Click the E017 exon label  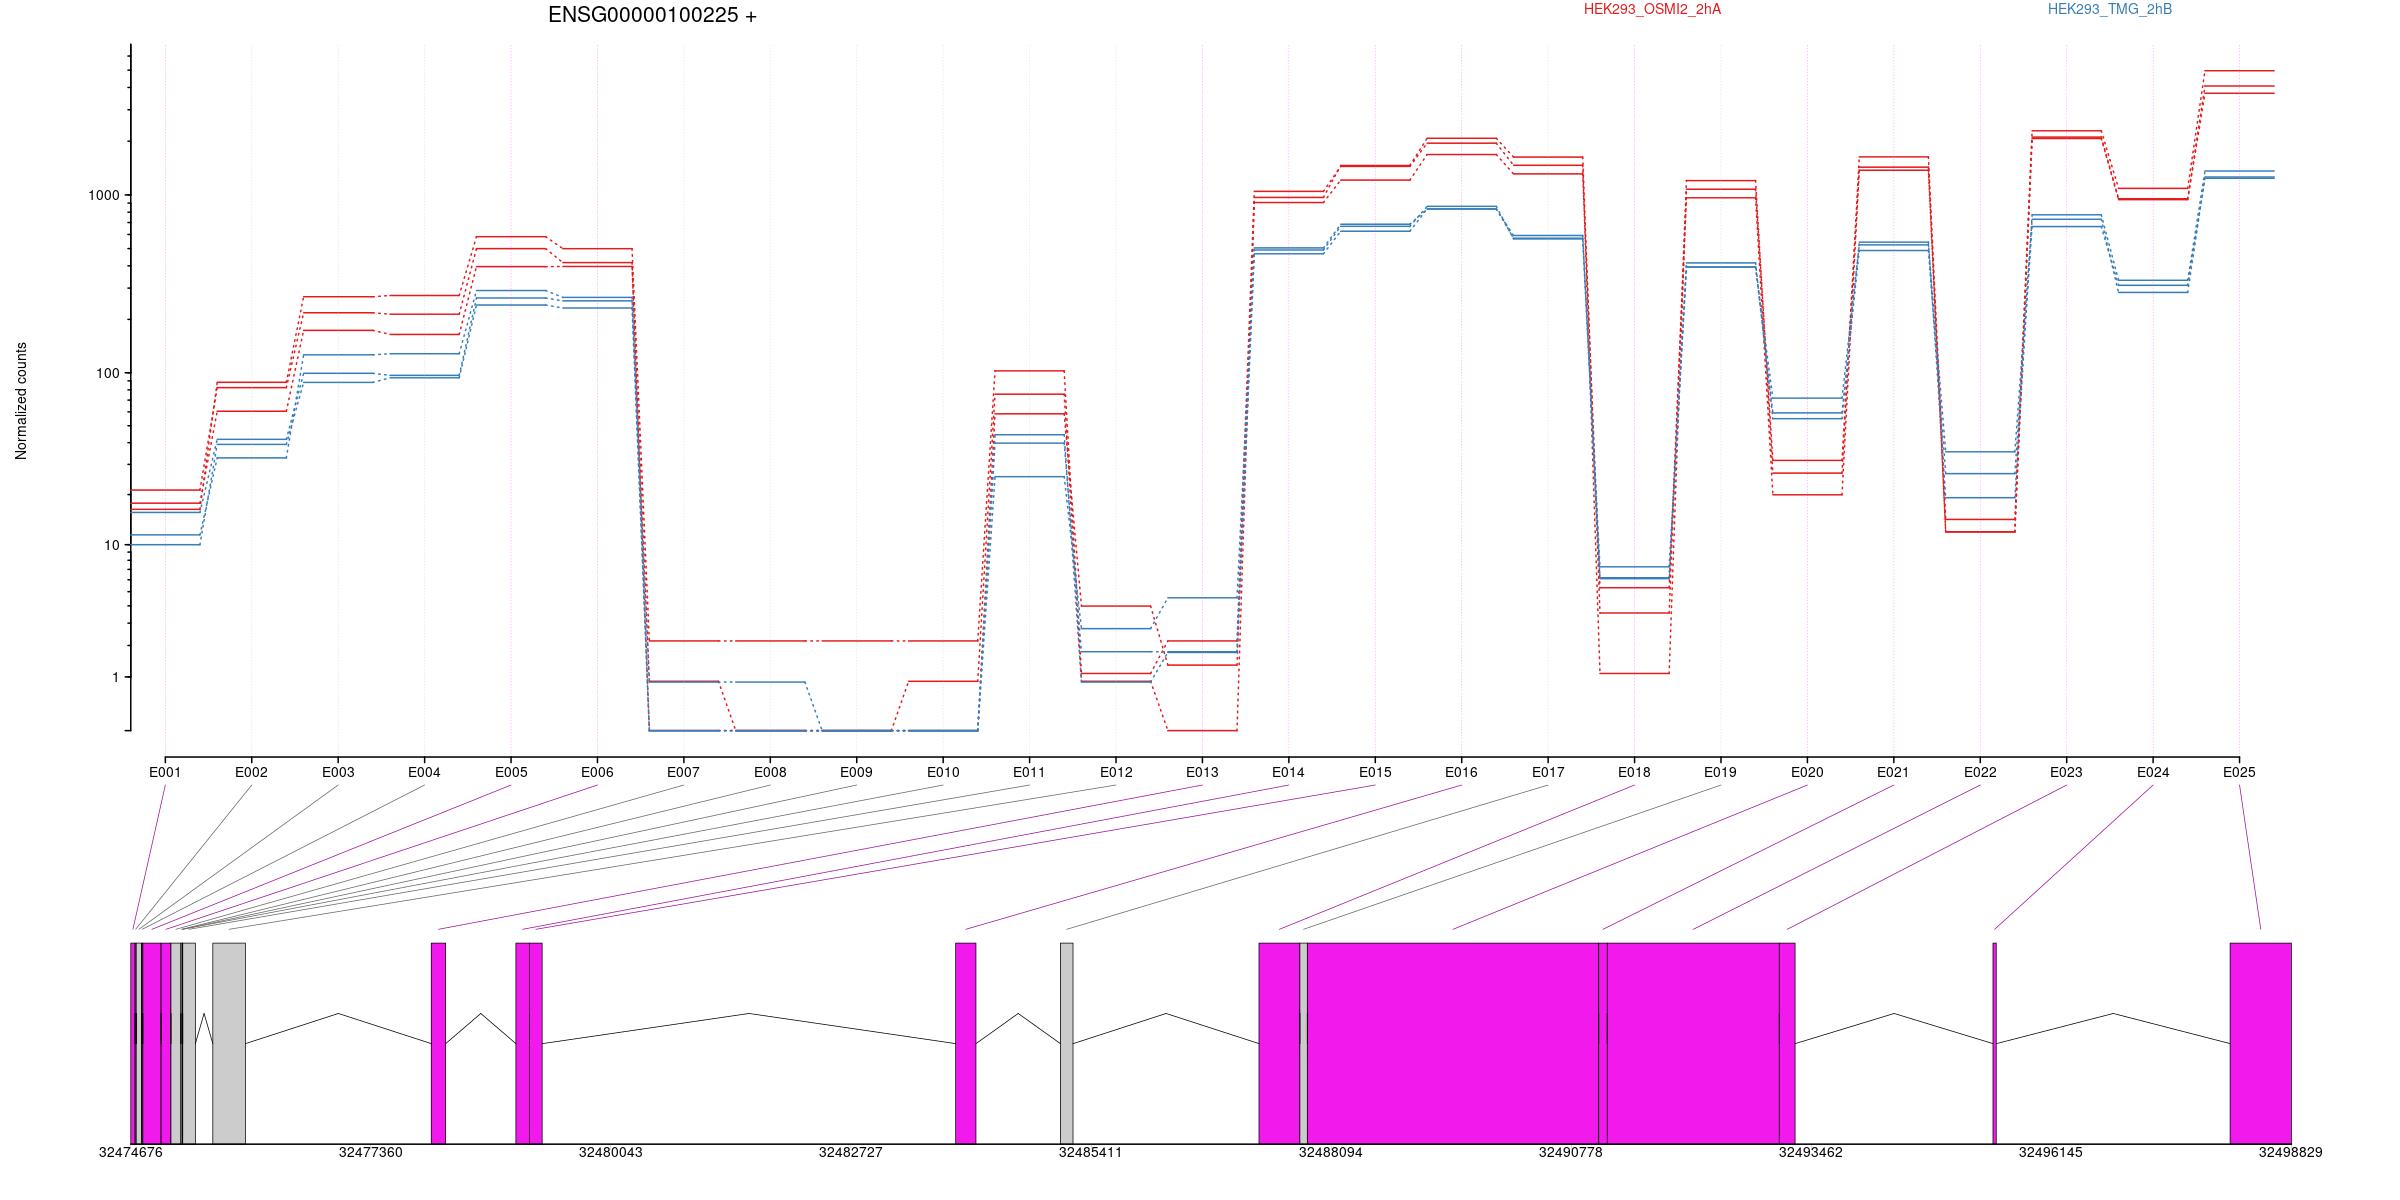1548,772
